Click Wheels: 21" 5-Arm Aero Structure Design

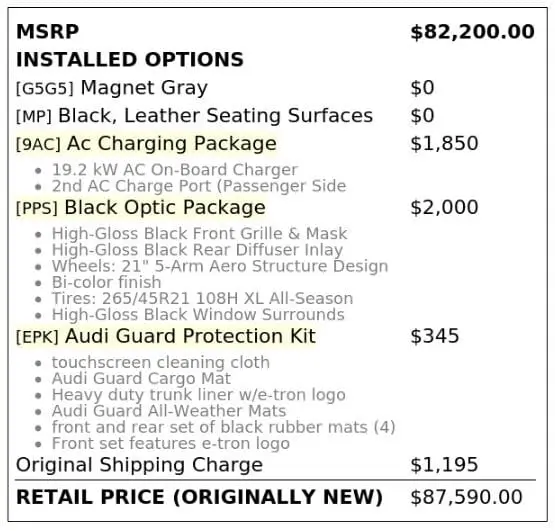coord(220,266)
